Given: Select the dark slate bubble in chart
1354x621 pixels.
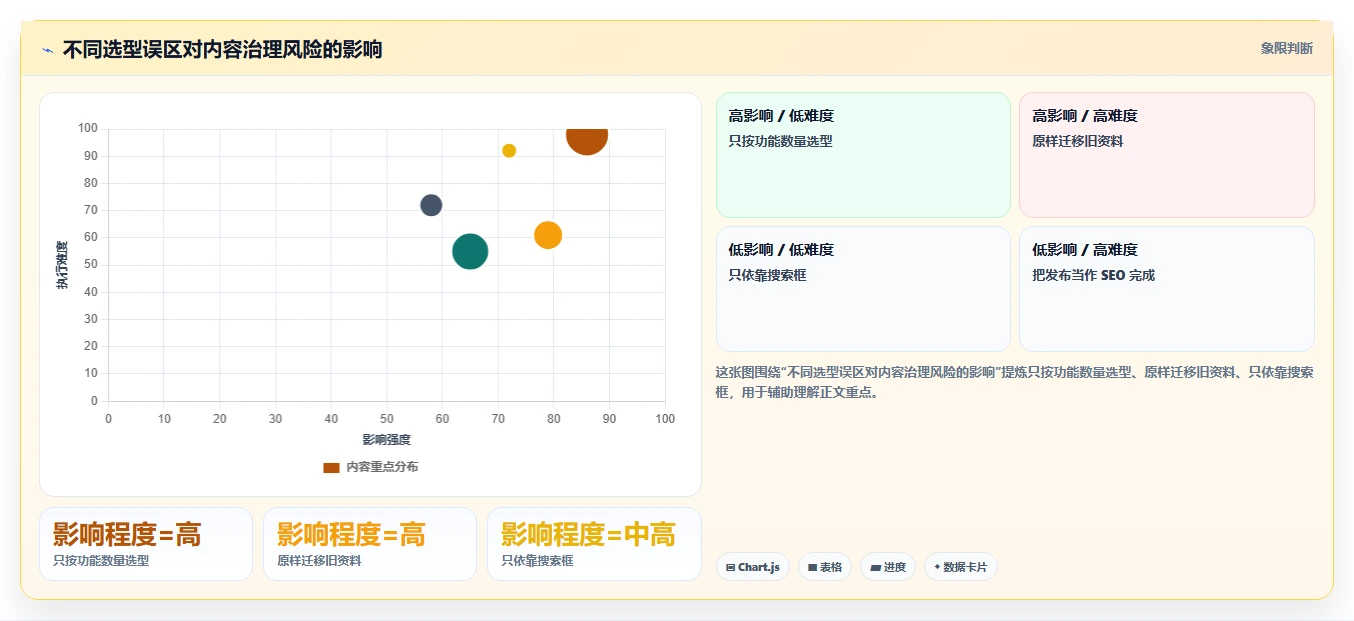Looking at the screenshot, I should [x=431, y=205].
